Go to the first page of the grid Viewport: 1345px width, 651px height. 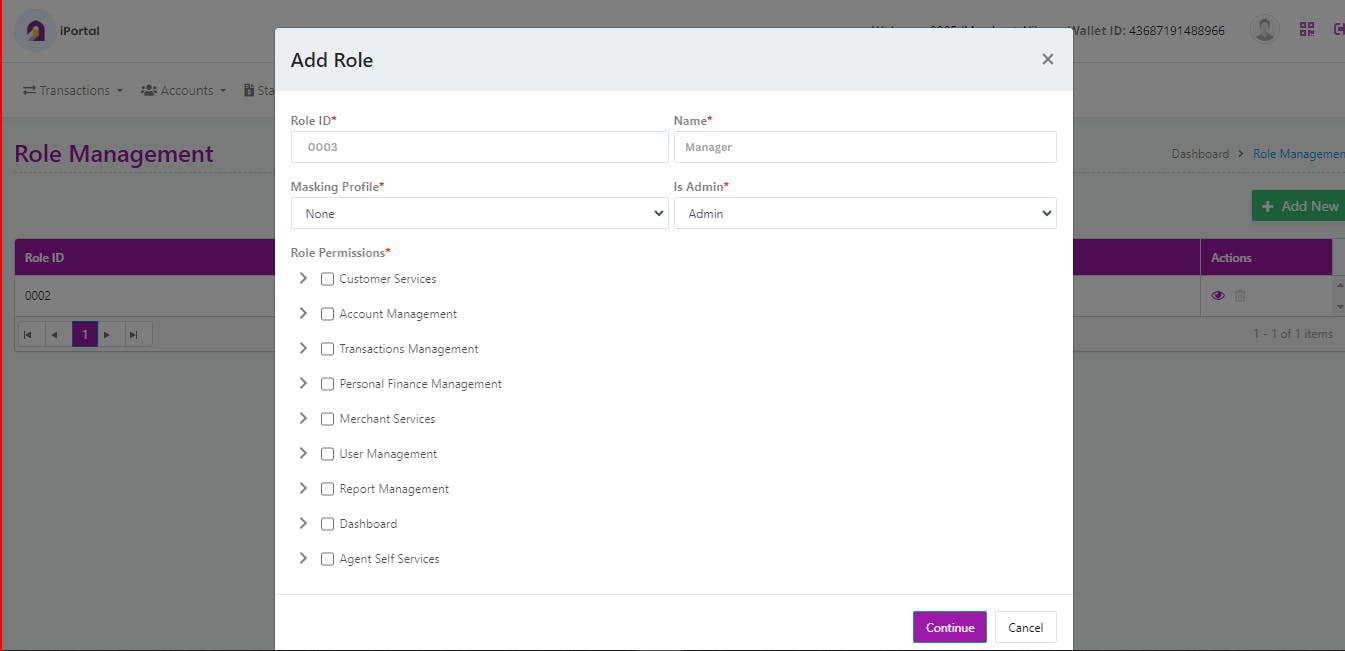pyautogui.click(x=28, y=334)
